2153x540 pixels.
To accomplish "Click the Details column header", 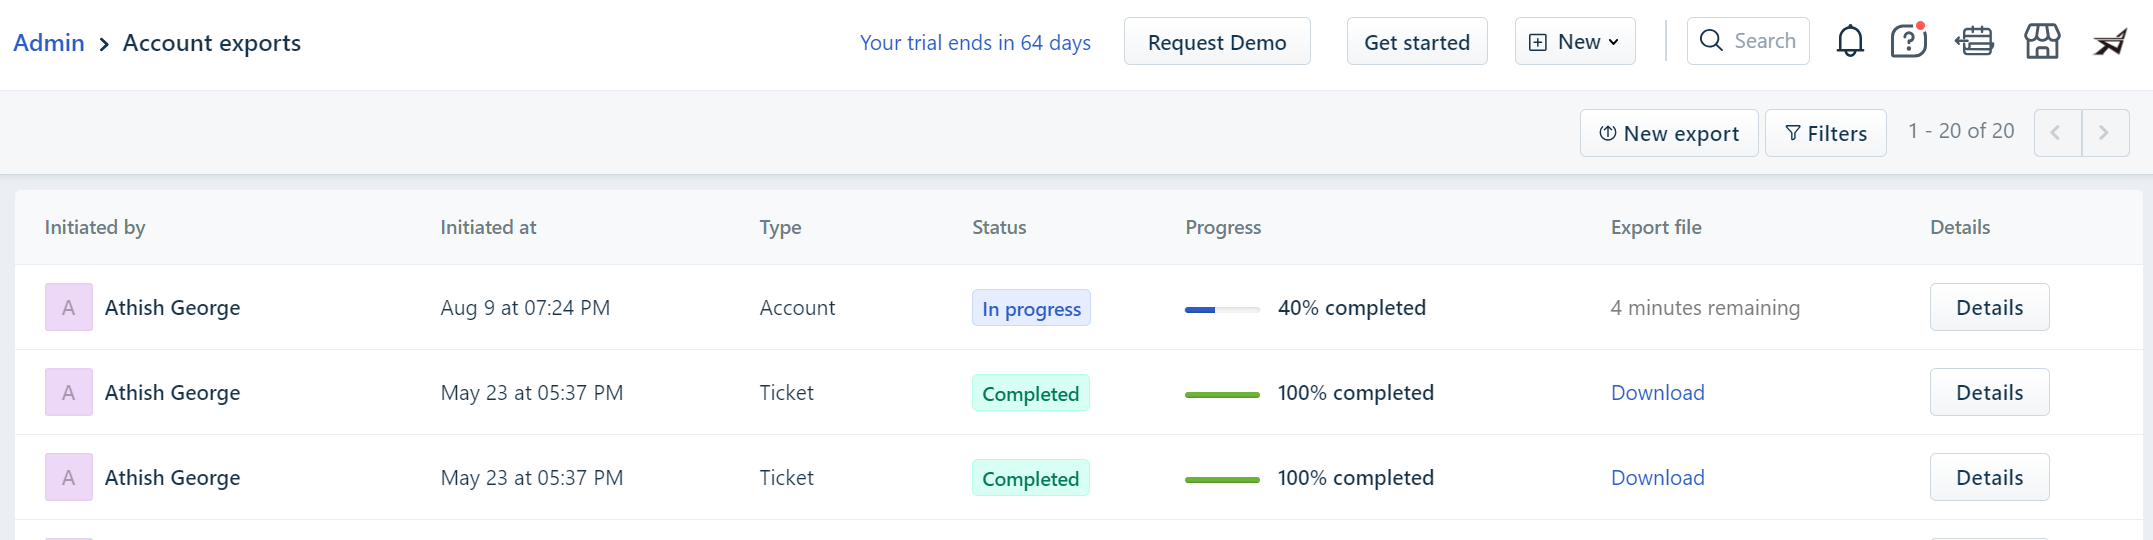I will 1960,227.
